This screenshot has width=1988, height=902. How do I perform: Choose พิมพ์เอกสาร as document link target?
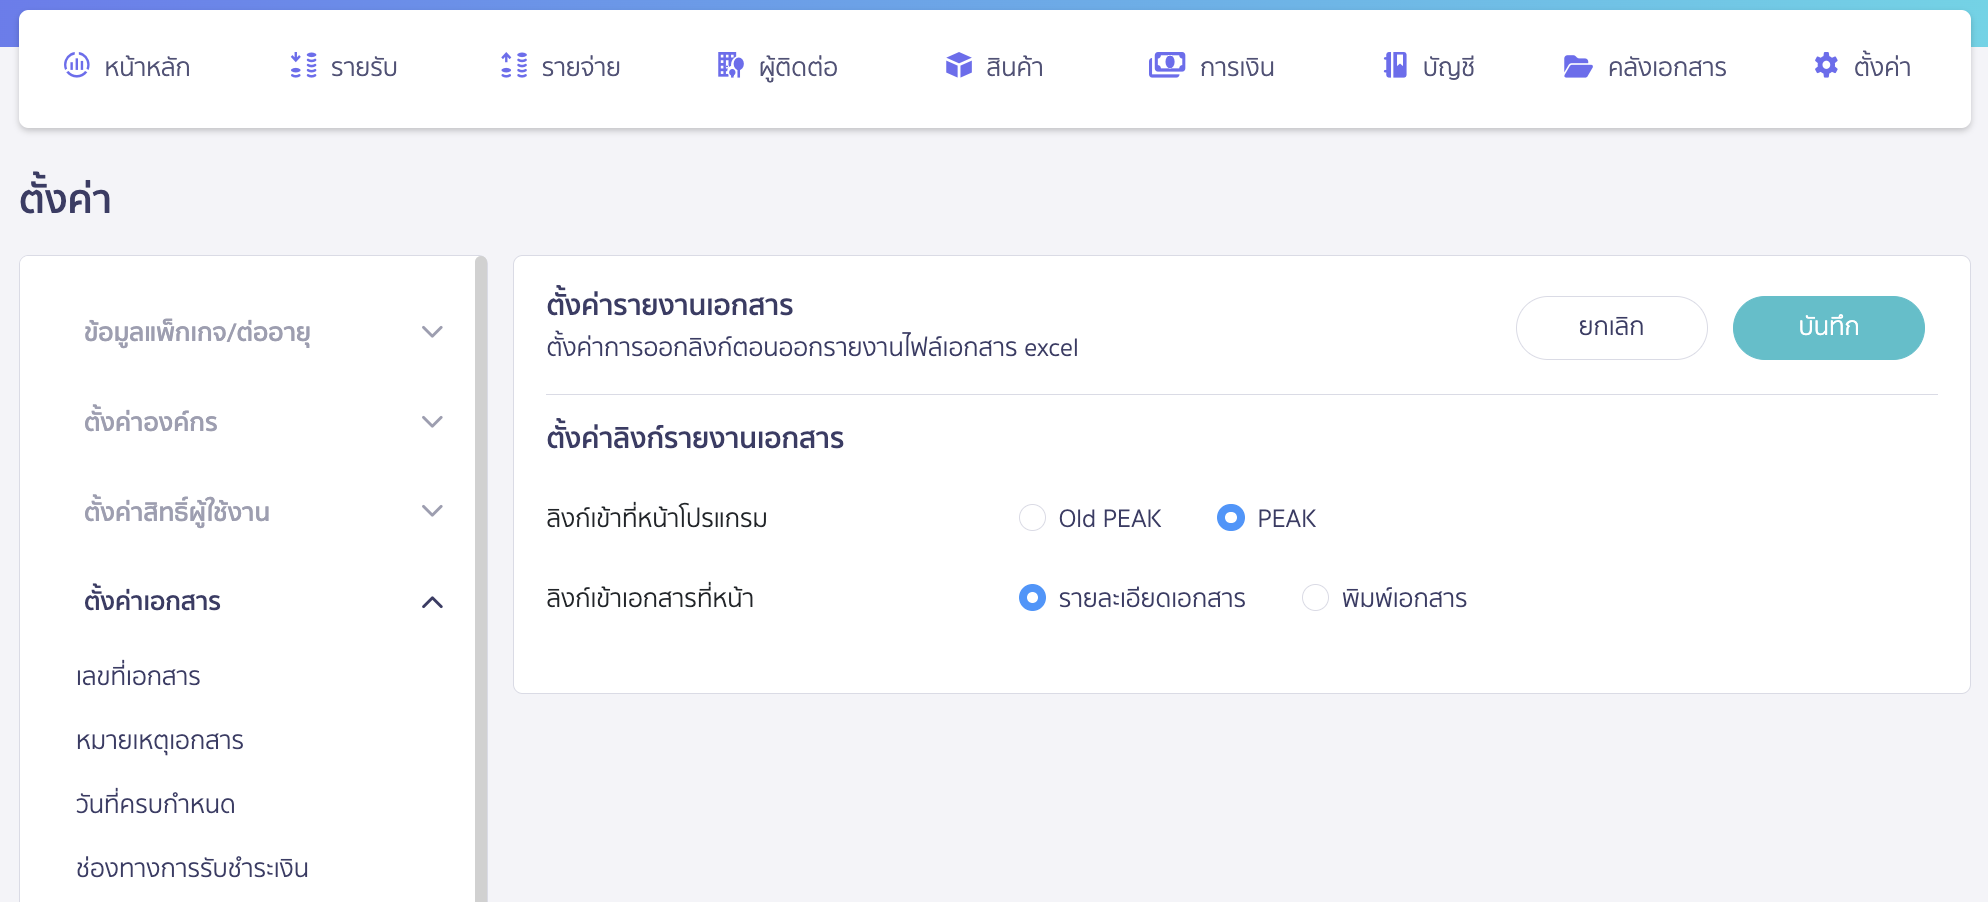[1315, 598]
